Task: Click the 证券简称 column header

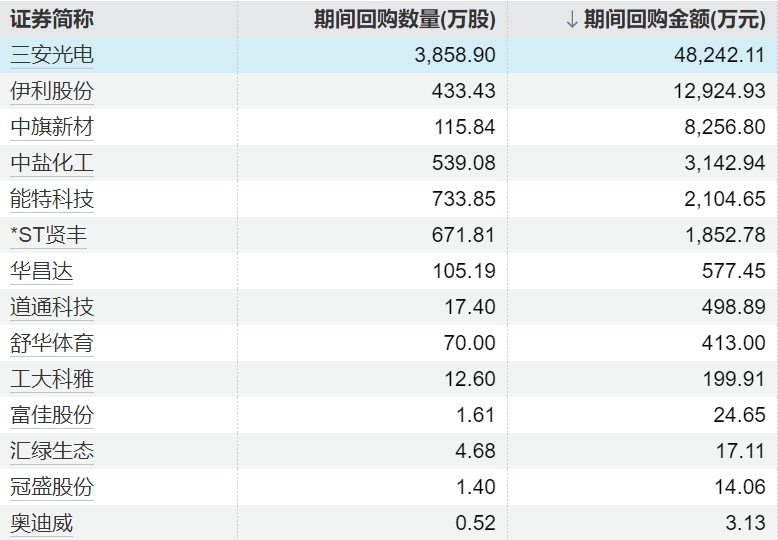Action: [52, 19]
